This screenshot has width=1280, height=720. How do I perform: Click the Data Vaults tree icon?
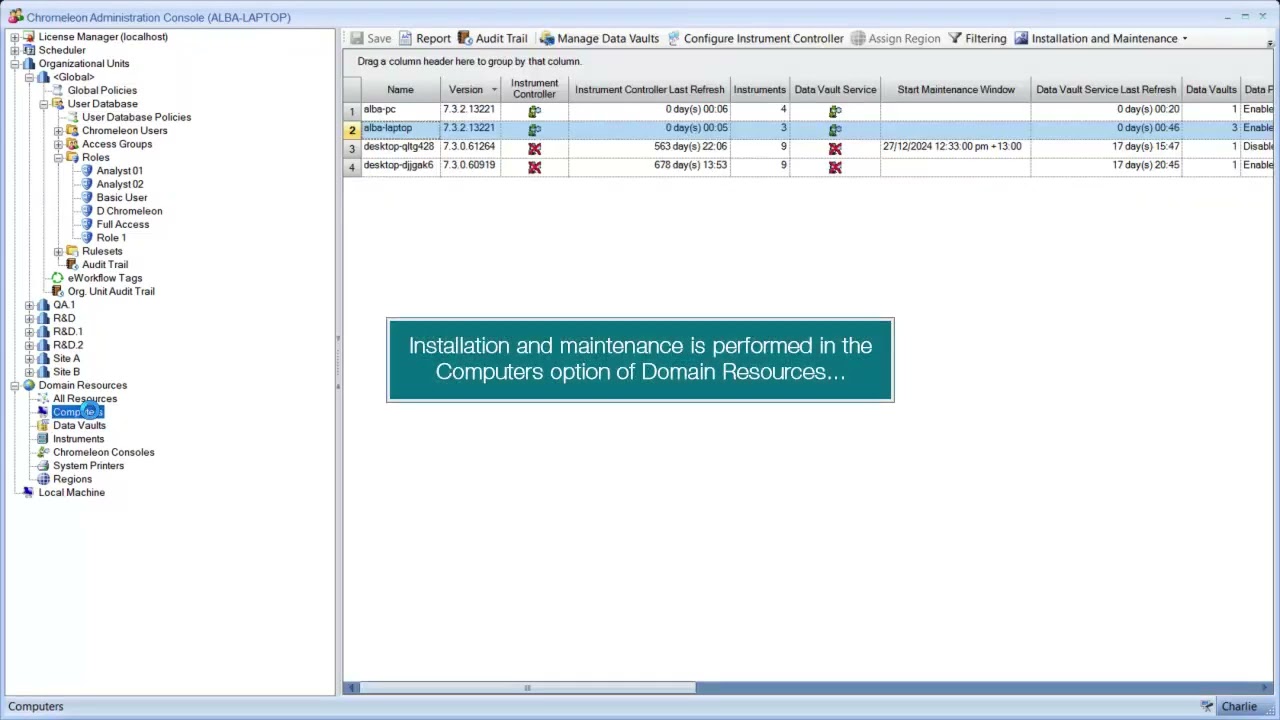coord(43,425)
